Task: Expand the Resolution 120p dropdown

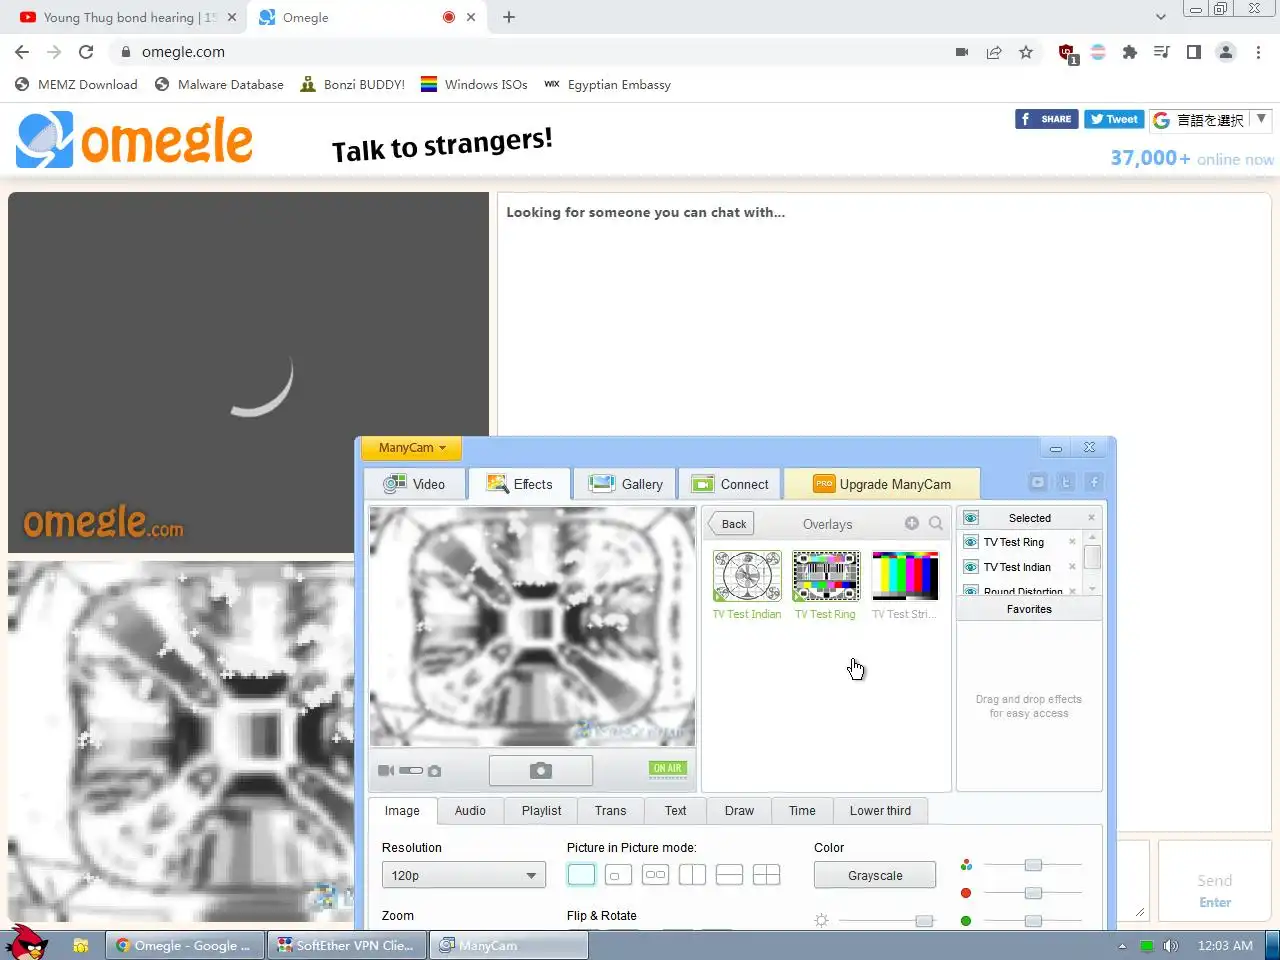Action: (463, 875)
